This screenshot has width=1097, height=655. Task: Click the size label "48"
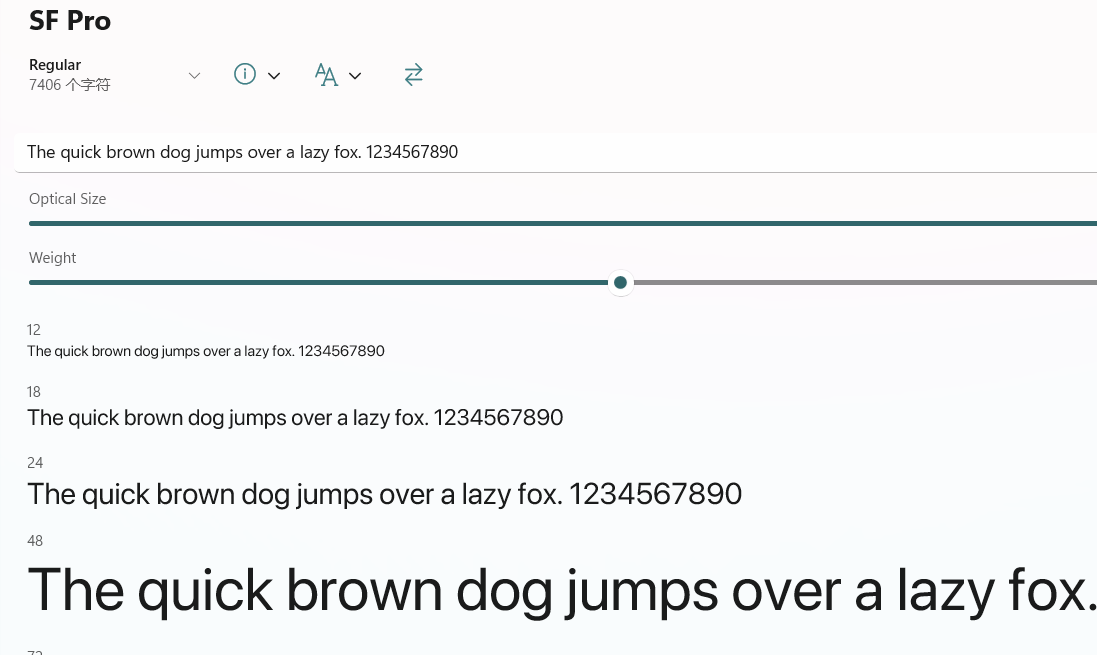35,541
